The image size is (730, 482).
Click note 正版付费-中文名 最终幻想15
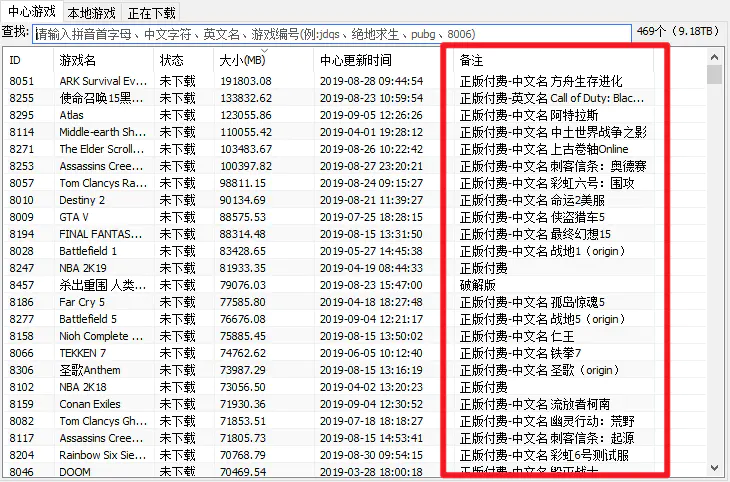pyautogui.click(x=535, y=234)
